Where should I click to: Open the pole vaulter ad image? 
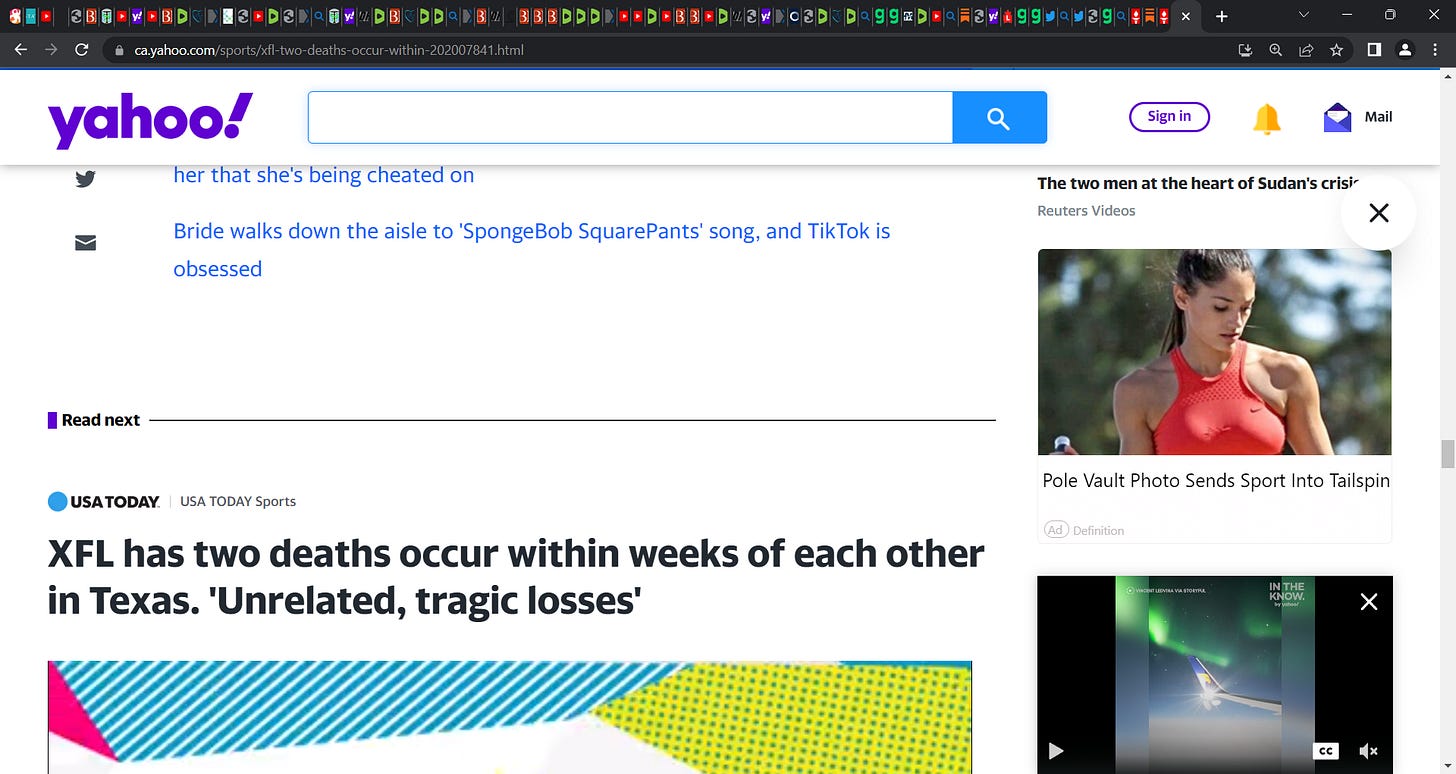point(1214,352)
